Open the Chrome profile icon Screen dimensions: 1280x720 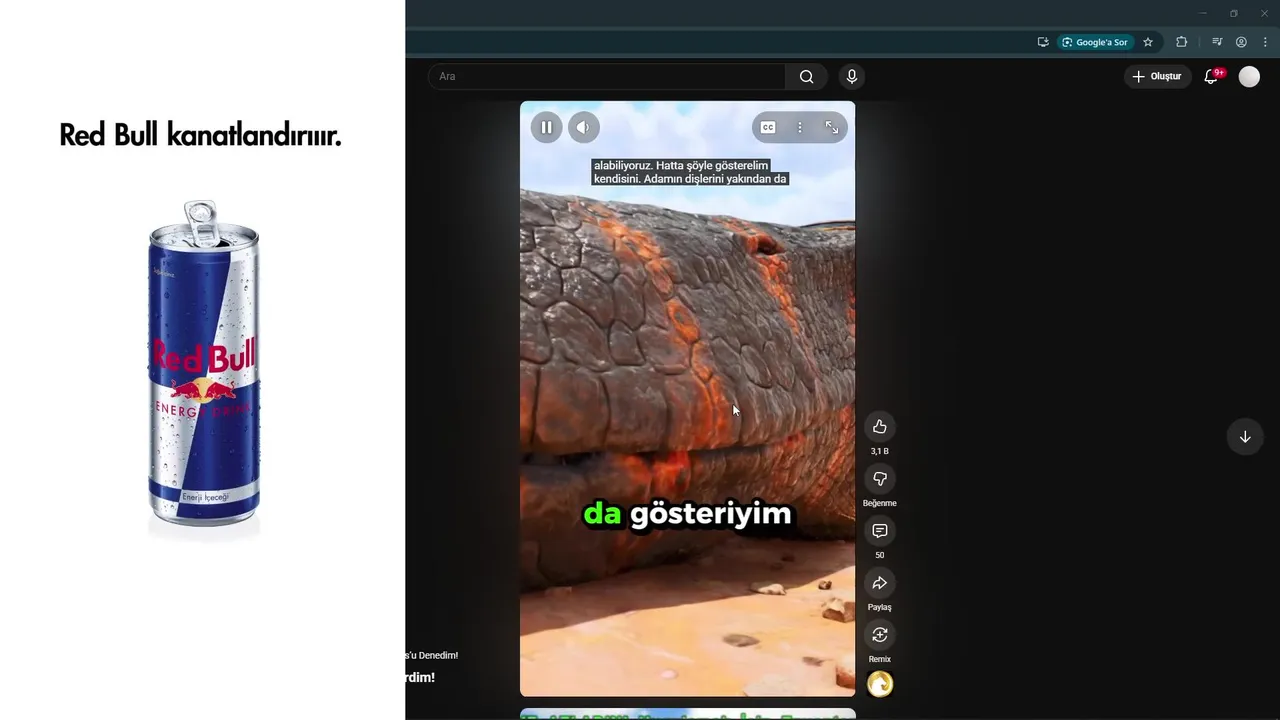1241,42
